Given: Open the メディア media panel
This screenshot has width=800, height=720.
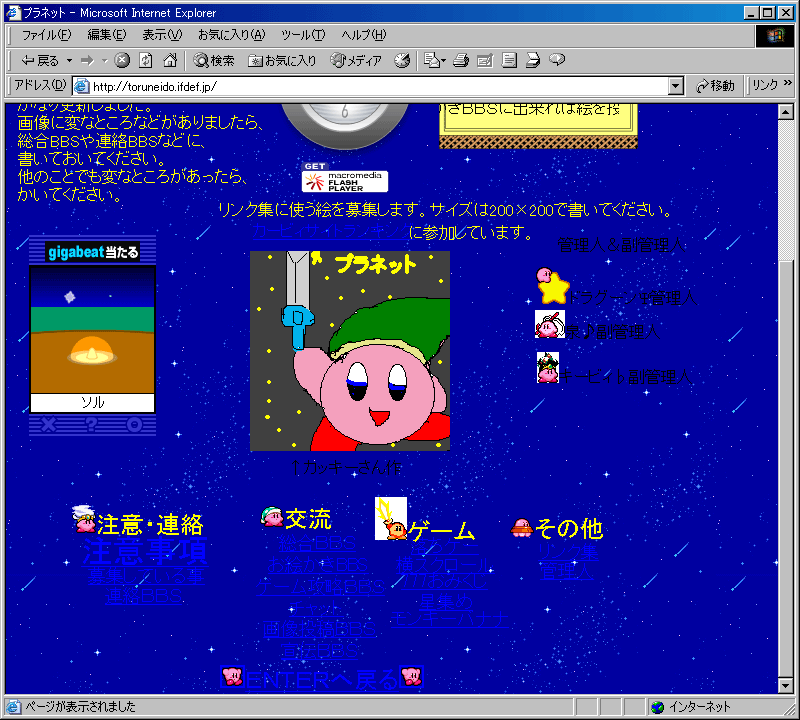Looking at the screenshot, I should point(356,61).
